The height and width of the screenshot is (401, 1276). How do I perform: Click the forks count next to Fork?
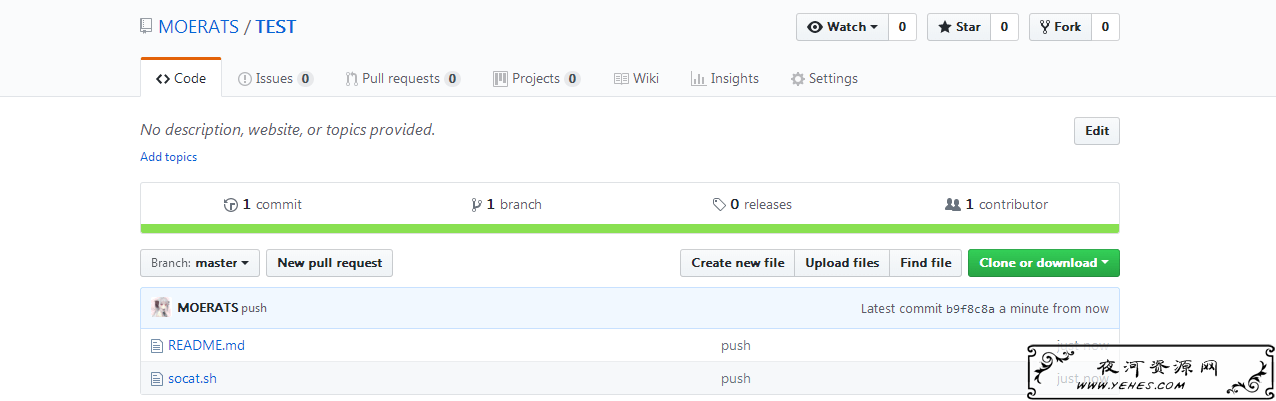click(1105, 27)
